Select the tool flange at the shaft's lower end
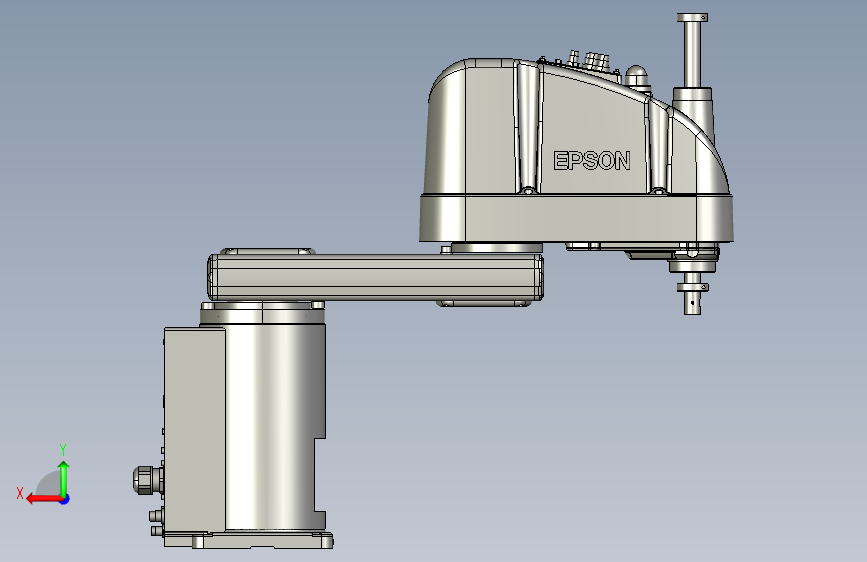This screenshot has height=562, width=867. [692, 287]
